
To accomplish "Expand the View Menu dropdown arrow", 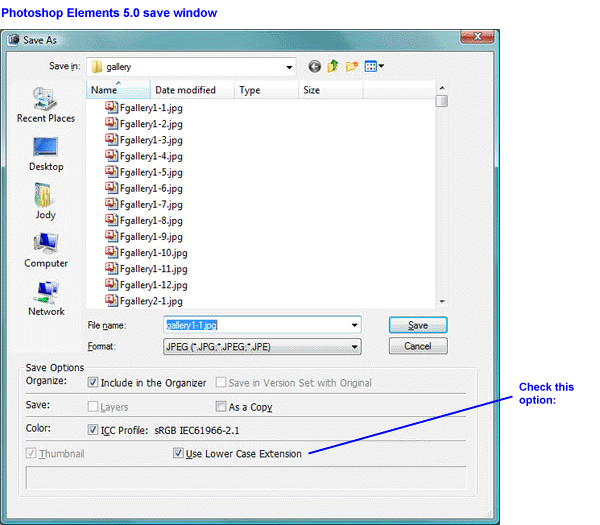I will (381, 66).
